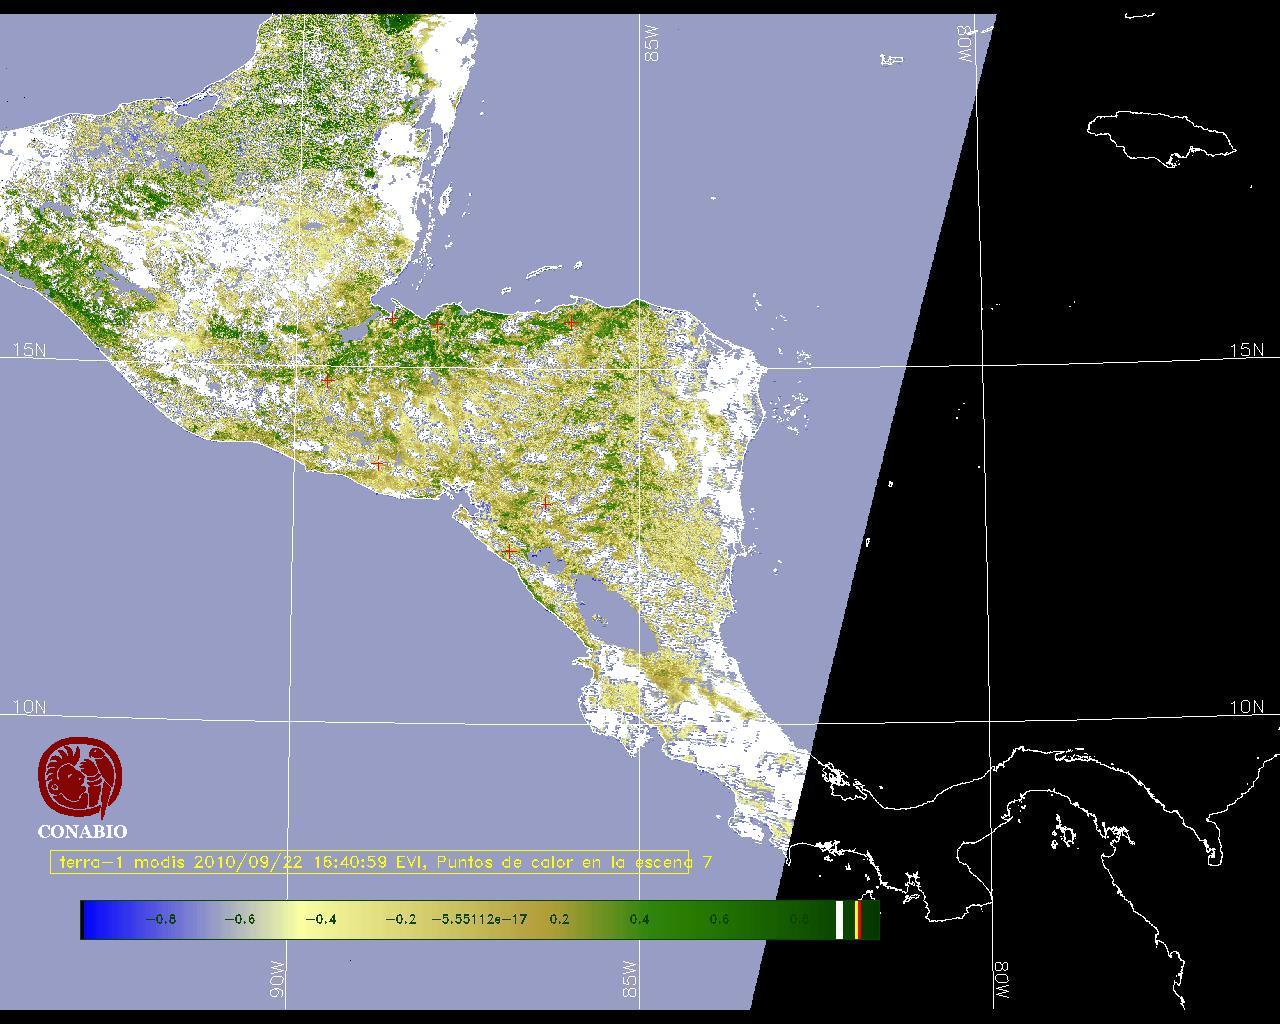Image resolution: width=1280 pixels, height=1024 pixels.
Task: Click the CONABIO text below the logo
Action: click(82, 831)
